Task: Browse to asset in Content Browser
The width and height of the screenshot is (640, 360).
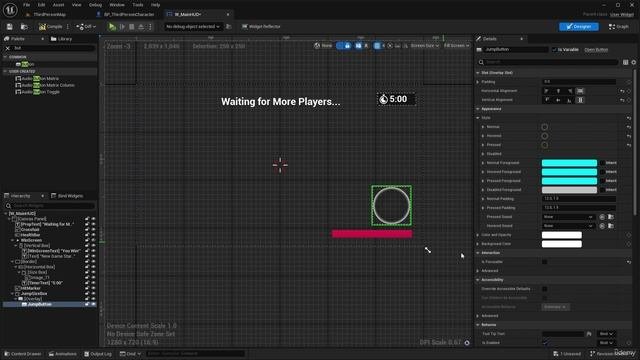Action: tap(24, 27)
